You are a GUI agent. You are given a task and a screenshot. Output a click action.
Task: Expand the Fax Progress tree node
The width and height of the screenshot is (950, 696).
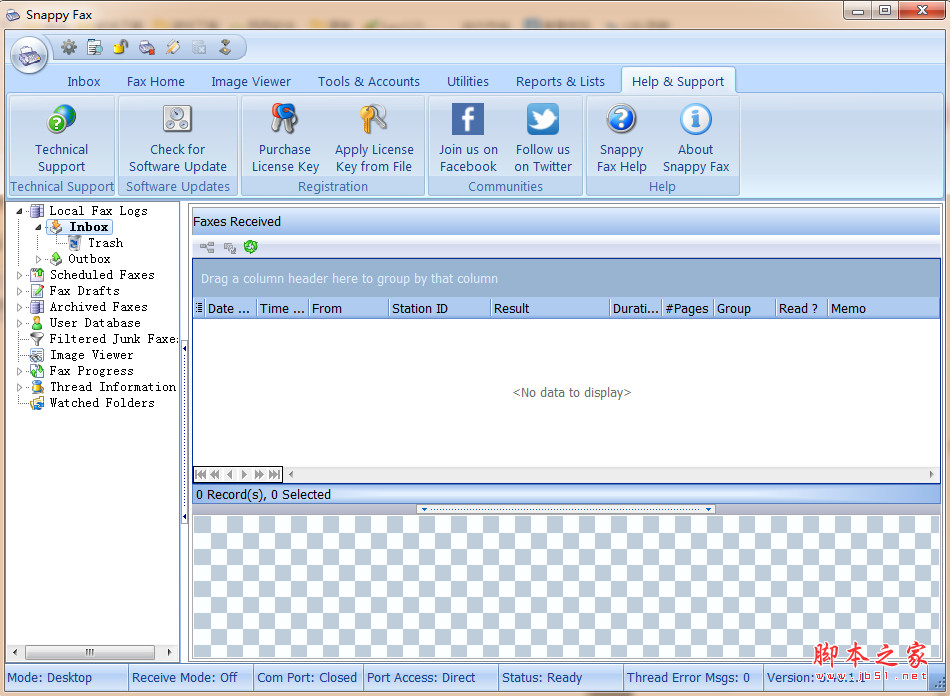[19, 371]
